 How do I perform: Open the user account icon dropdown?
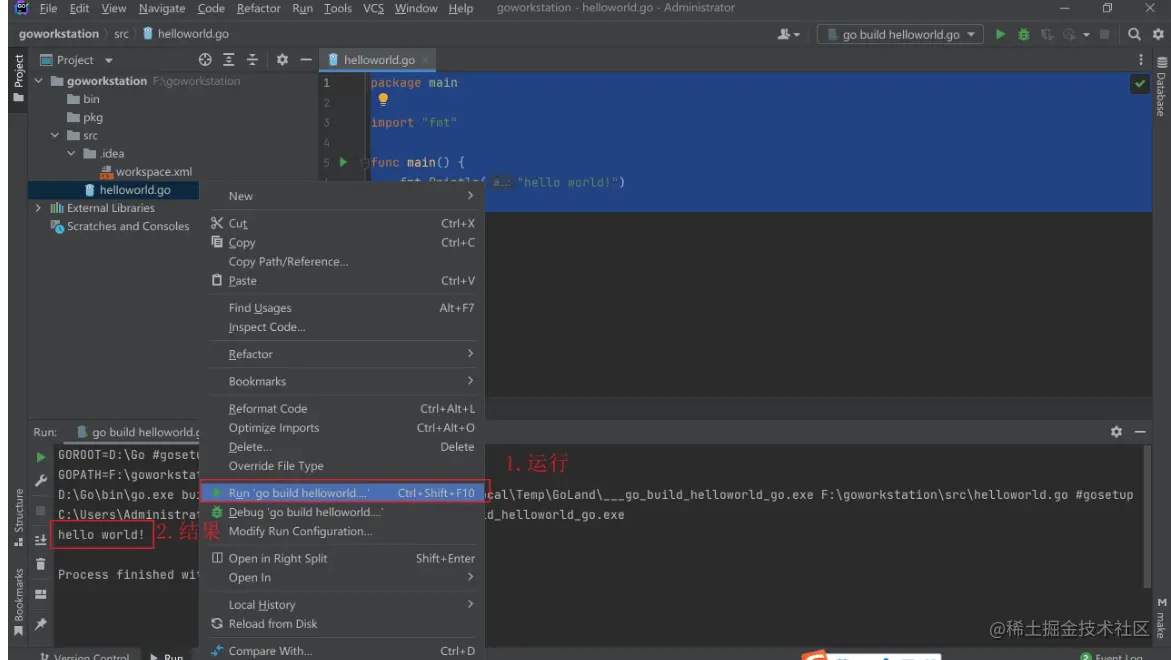[x=788, y=34]
